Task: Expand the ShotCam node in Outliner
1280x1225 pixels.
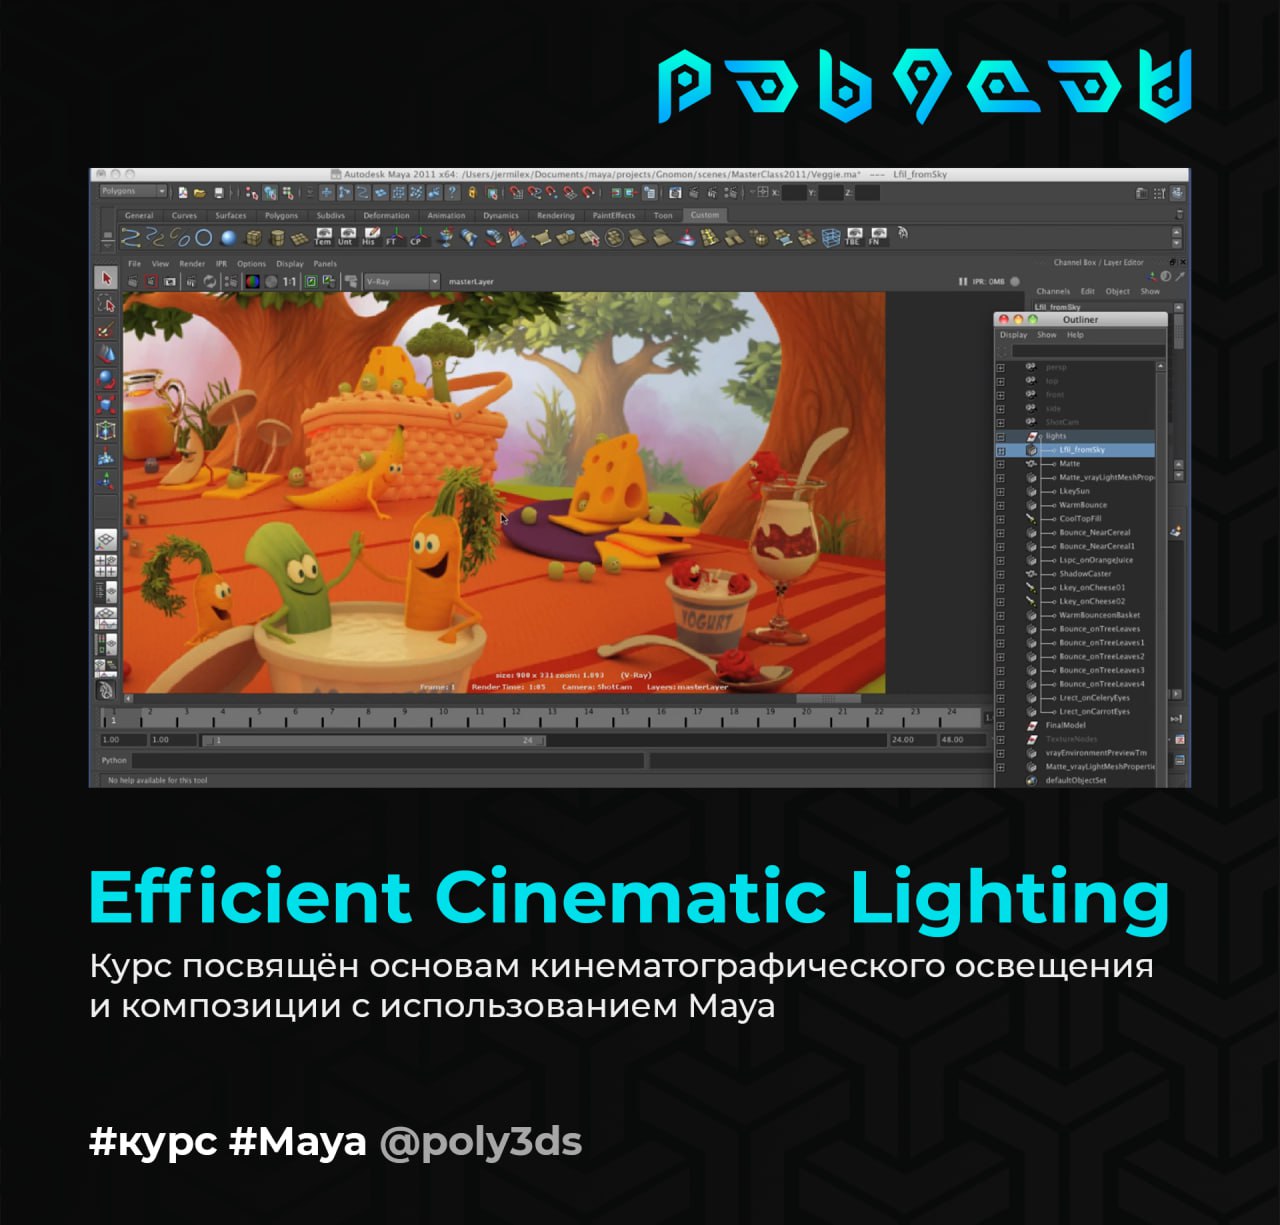Action: (x=1000, y=423)
